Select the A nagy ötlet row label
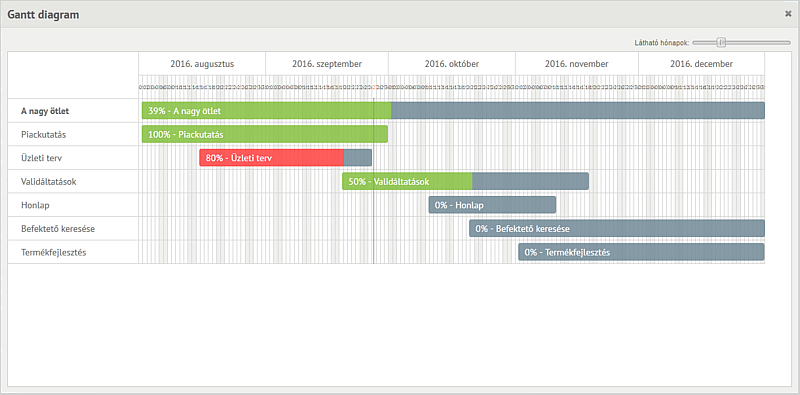Image resolution: width=800 pixels, height=395 pixels. (45, 111)
